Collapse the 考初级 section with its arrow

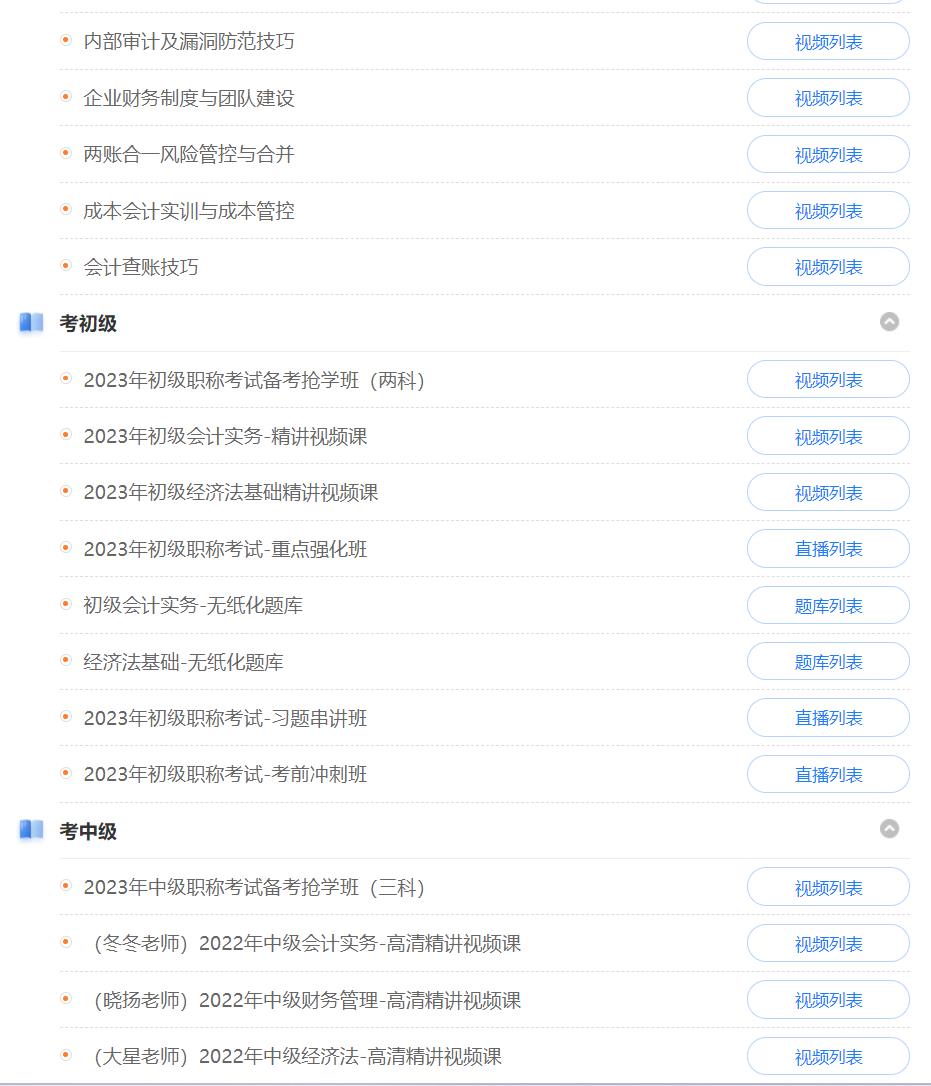(889, 322)
